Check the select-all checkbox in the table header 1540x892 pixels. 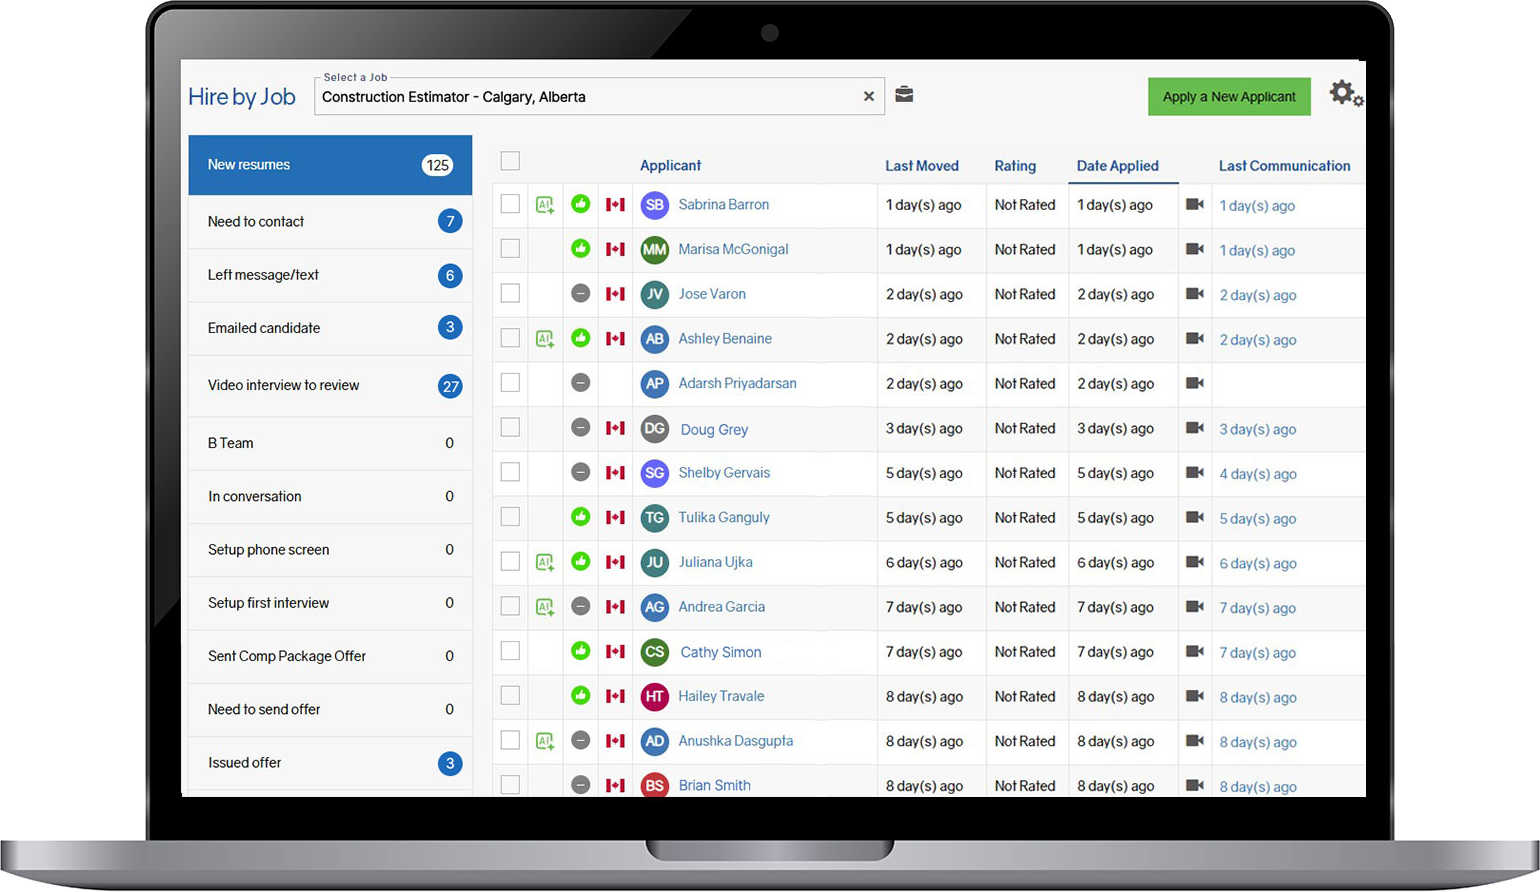[510, 161]
